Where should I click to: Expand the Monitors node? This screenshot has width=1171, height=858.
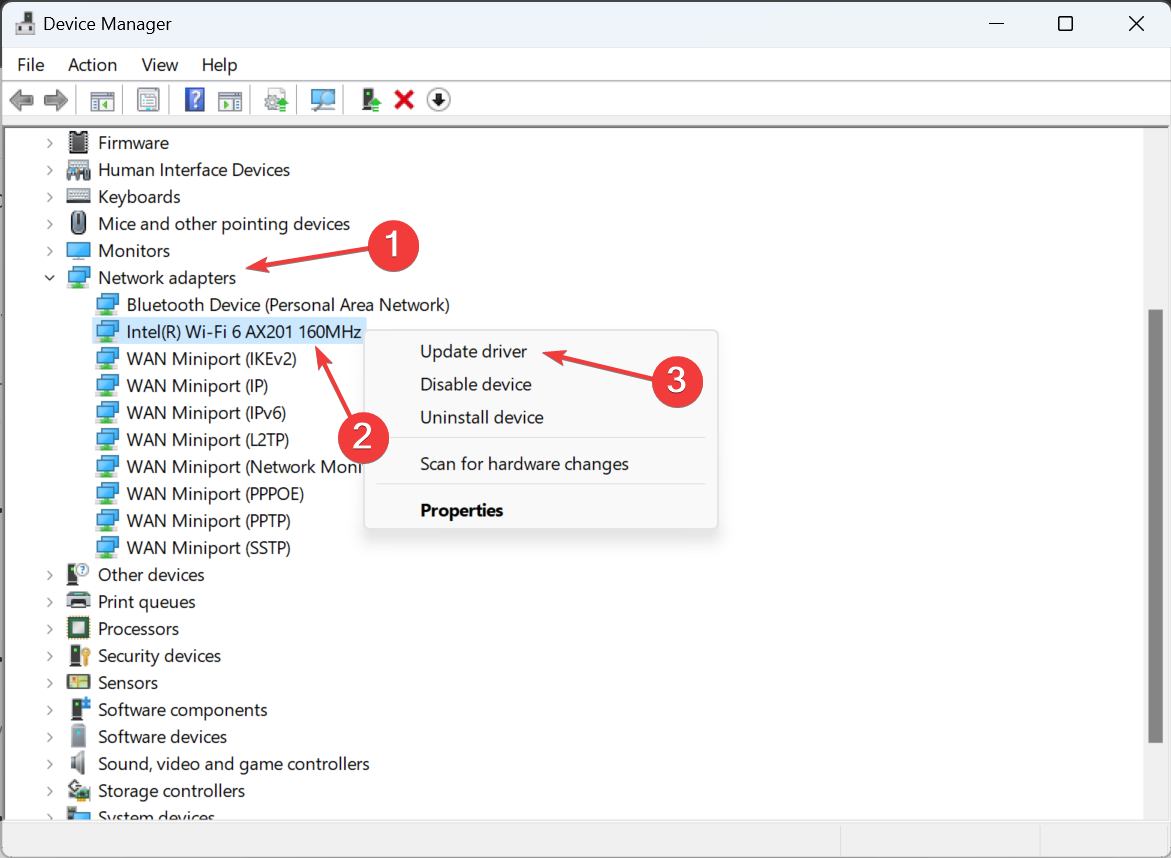49,251
